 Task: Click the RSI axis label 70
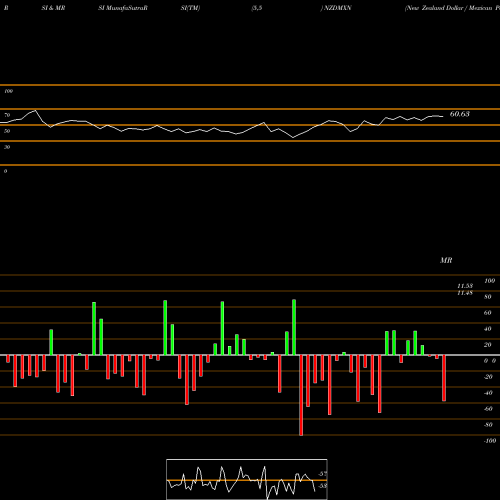7,115
